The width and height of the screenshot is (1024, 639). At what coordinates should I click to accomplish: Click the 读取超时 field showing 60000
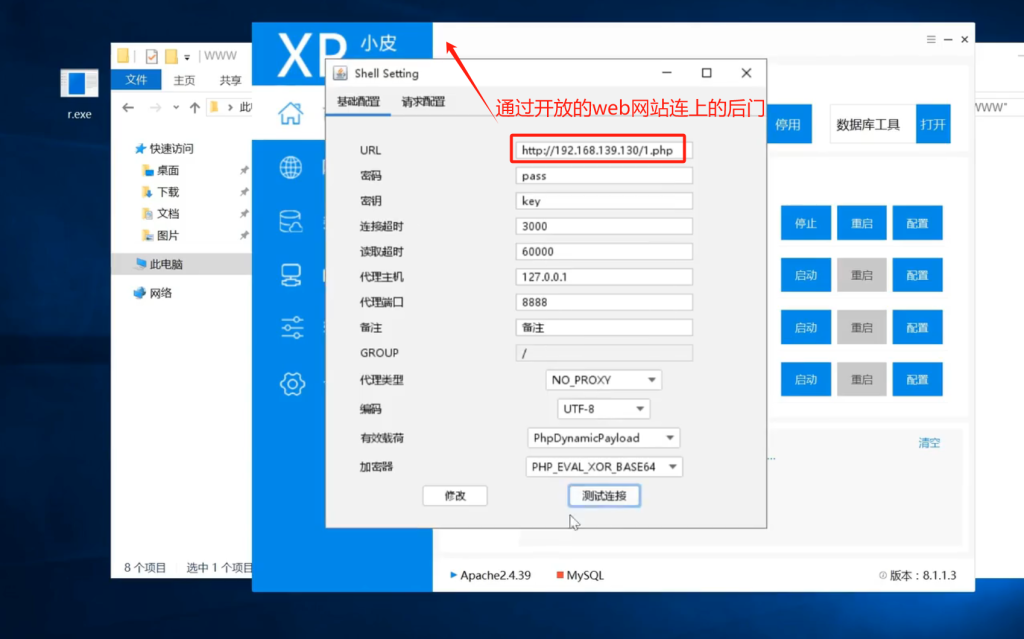tap(603, 252)
